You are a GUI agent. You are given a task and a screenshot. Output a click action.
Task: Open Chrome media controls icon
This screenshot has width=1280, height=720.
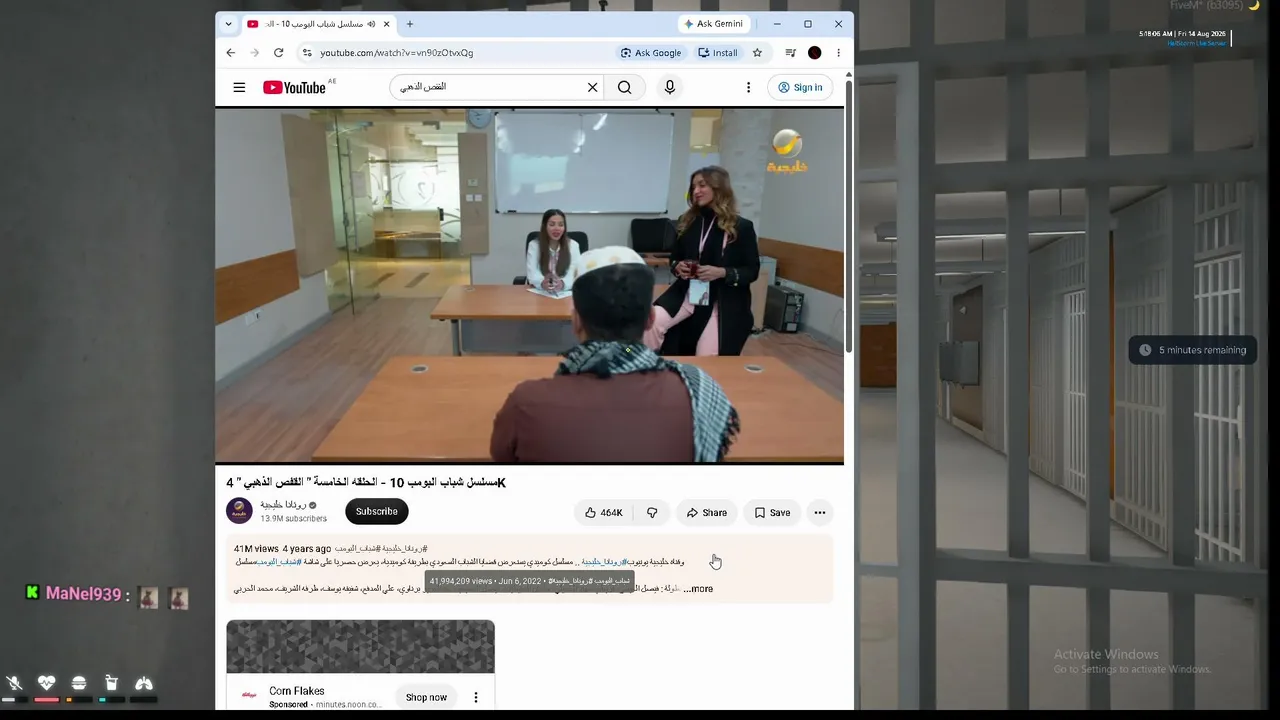click(790, 53)
